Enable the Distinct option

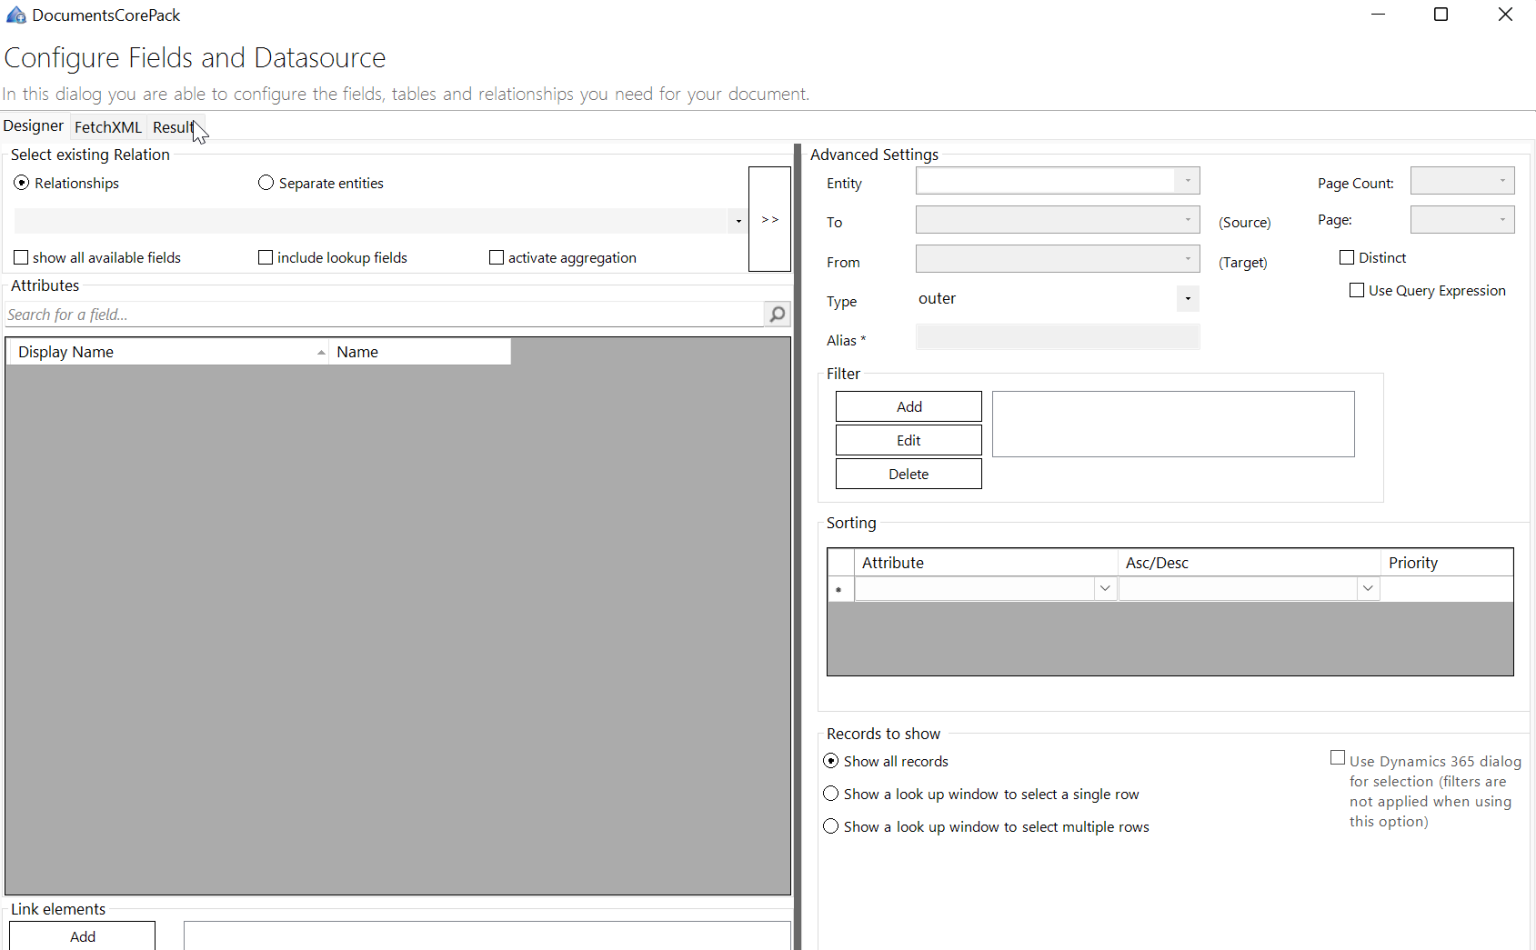coord(1347,257)
